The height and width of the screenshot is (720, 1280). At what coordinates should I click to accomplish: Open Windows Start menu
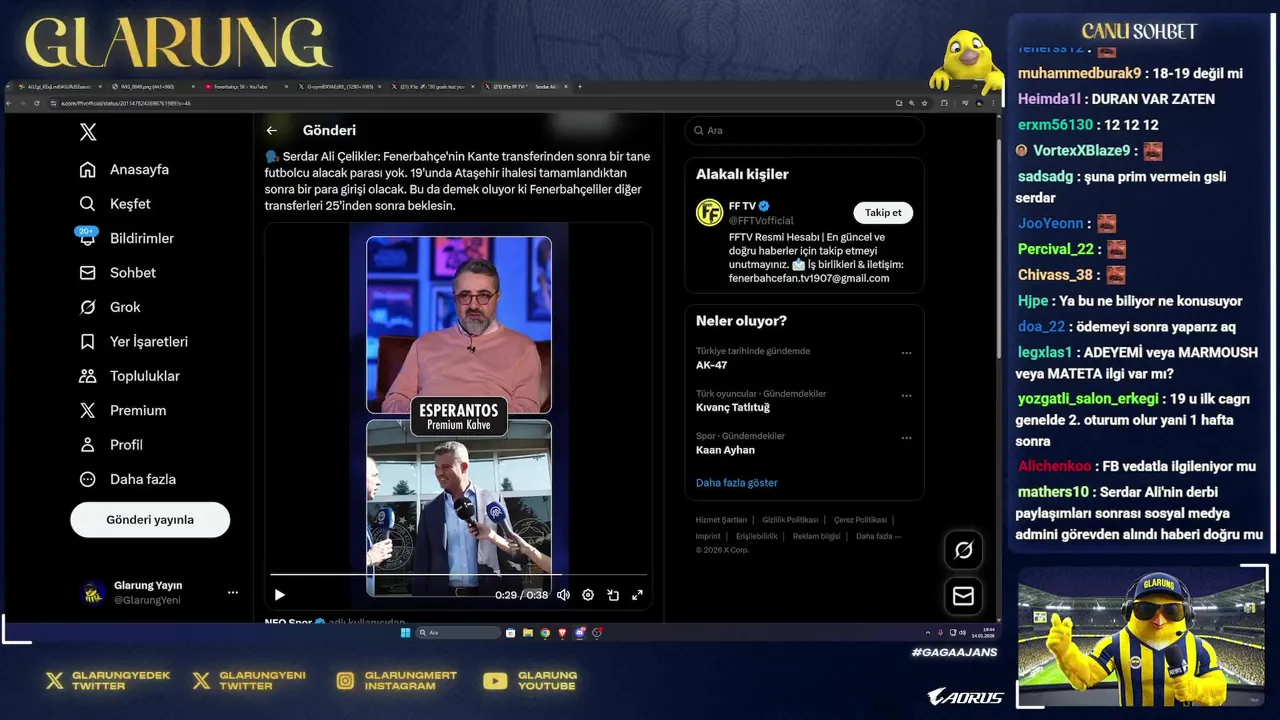click(x=405, y=633)
